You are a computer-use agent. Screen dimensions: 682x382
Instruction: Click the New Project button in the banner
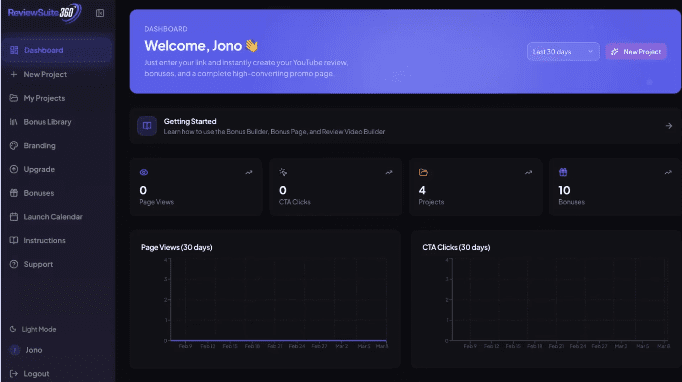636,52
